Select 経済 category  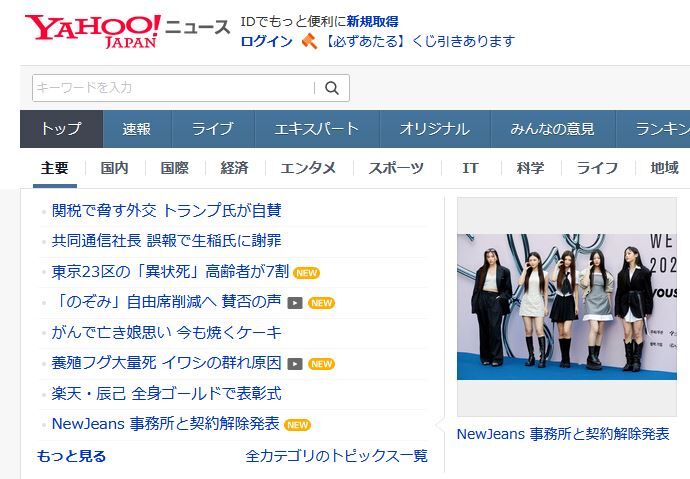[235, 168]
